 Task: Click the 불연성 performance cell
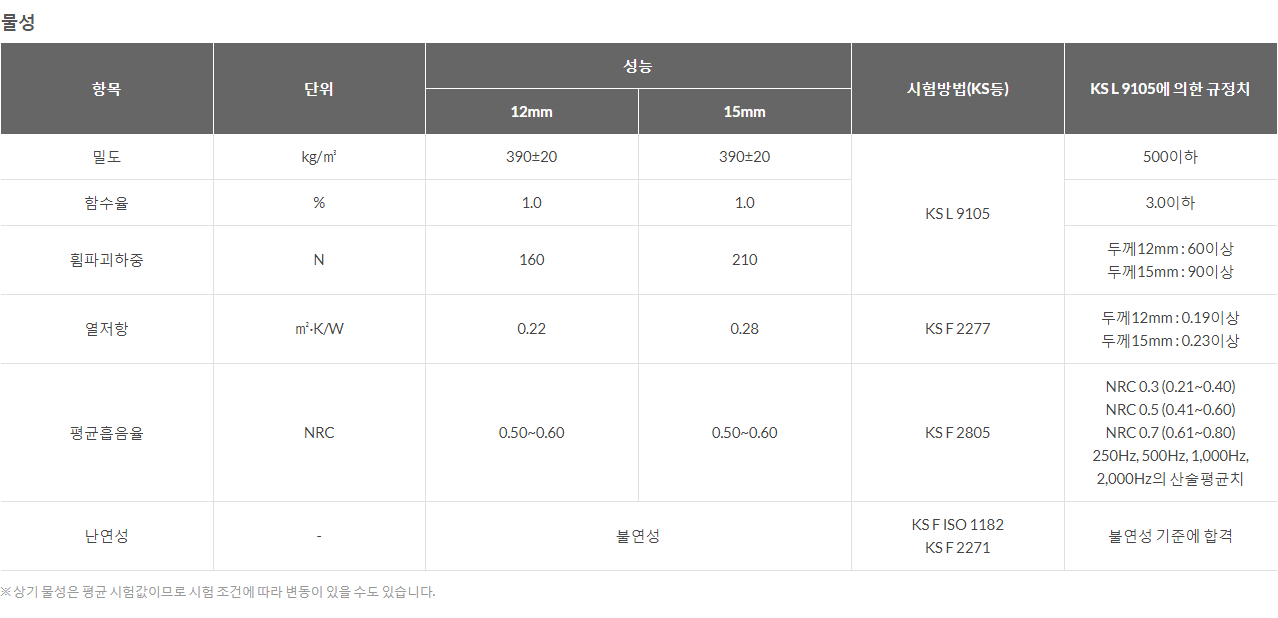point(638,536)
